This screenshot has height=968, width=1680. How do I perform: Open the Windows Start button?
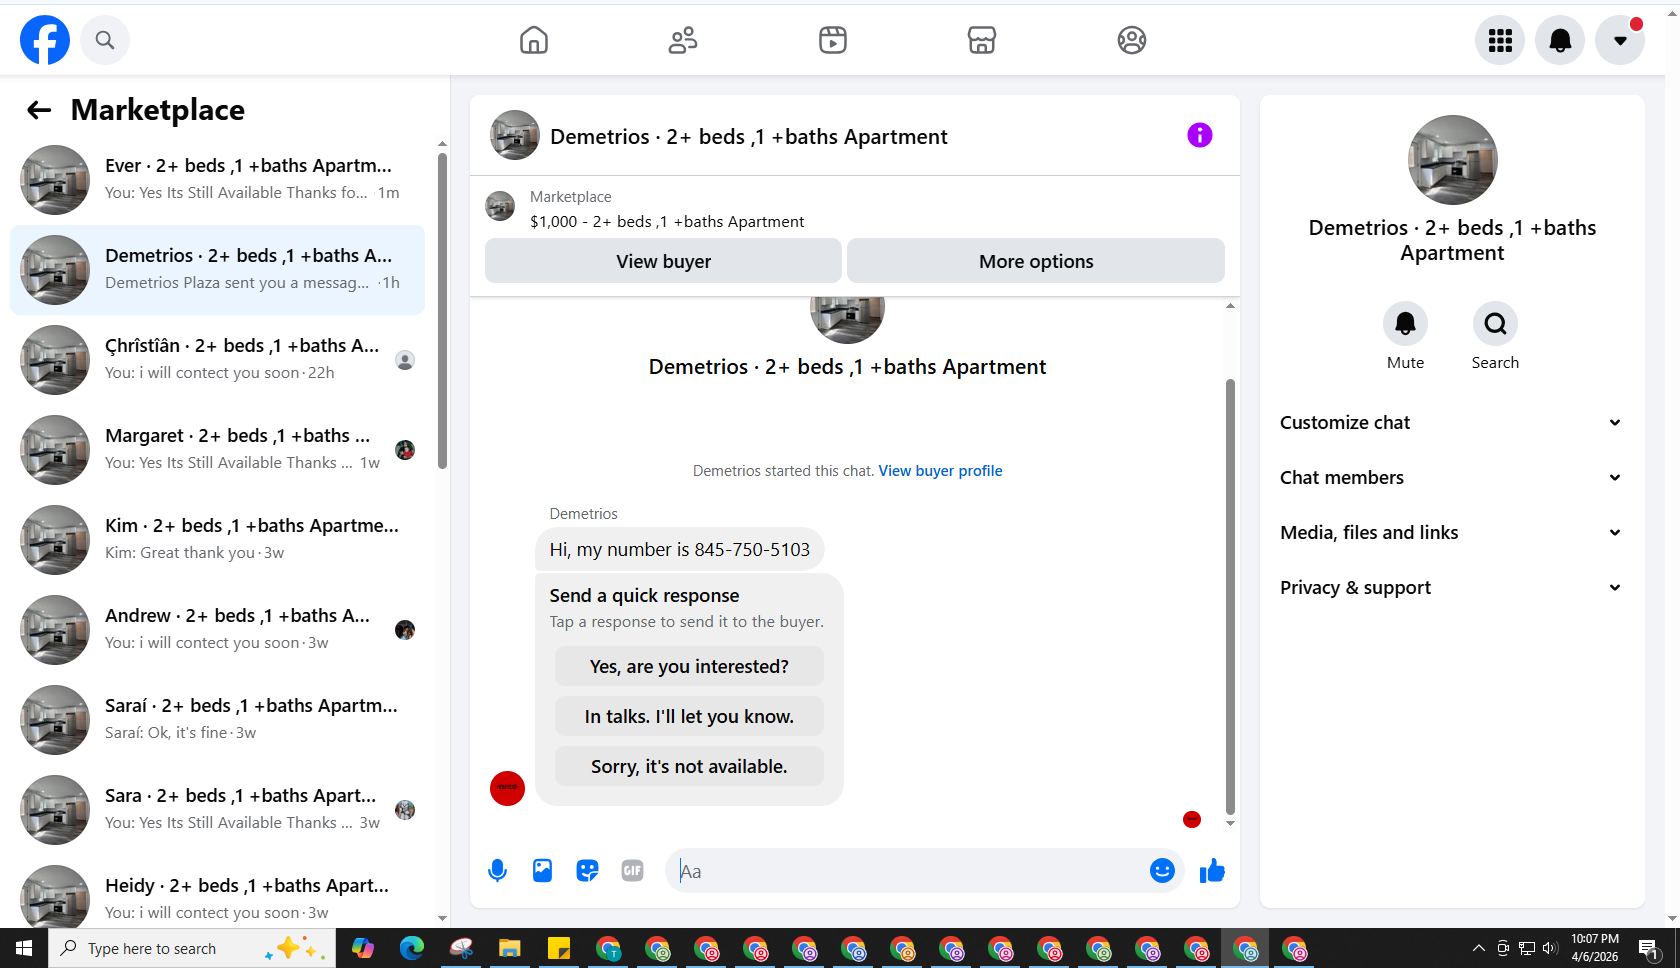point(24,948)
